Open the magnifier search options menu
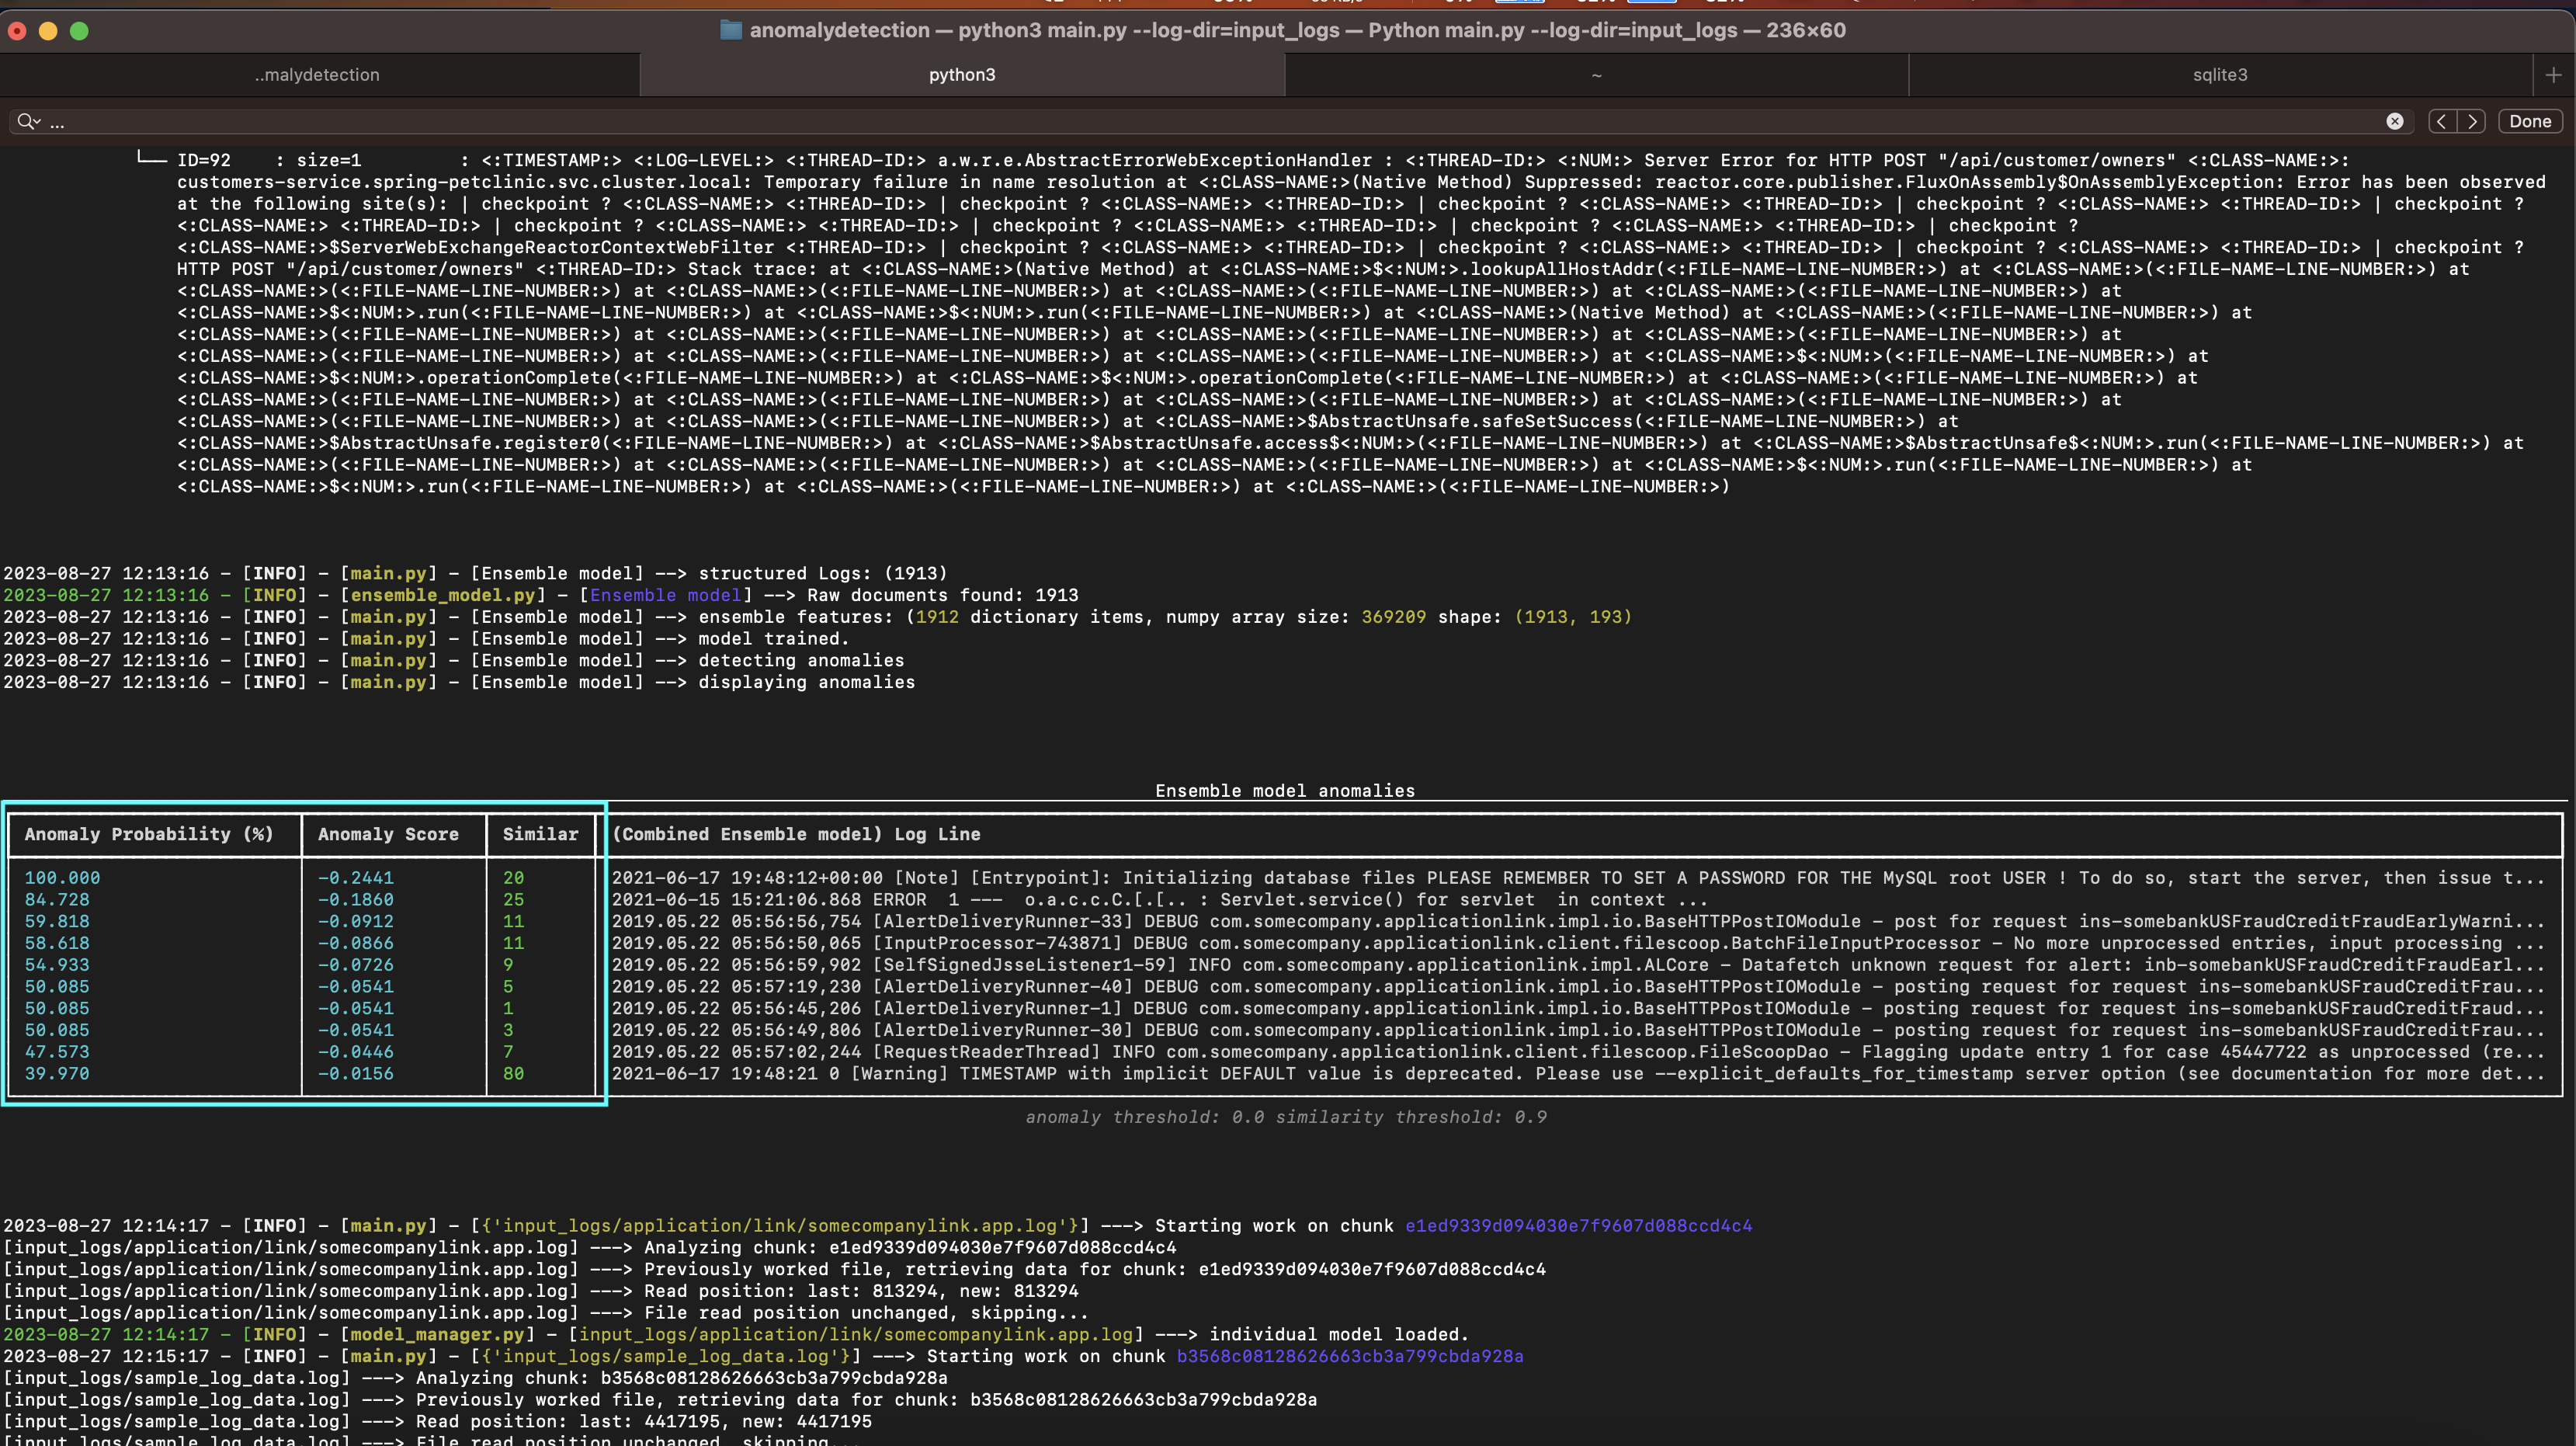Image resolution: width=2576 pixels, height=1446 pixels. click(x=28, y=121)
